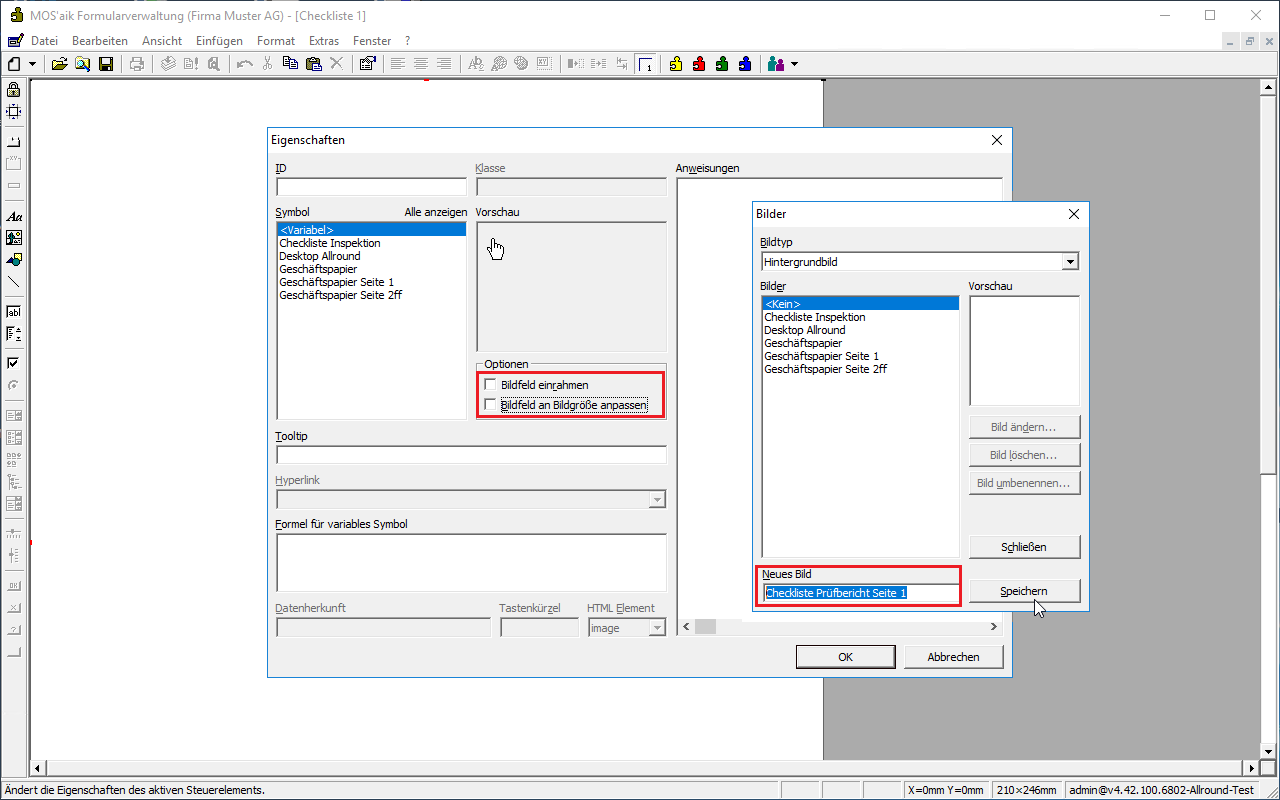Click the Paste clipboard toolbar icon

coord(313,64)
